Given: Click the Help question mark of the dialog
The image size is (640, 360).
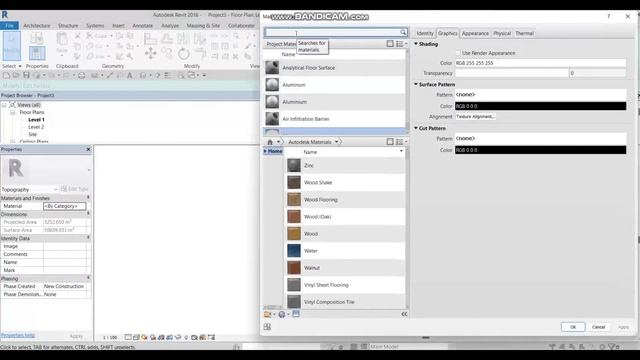Looking at the screenshot, I should [x=609, y=16].
